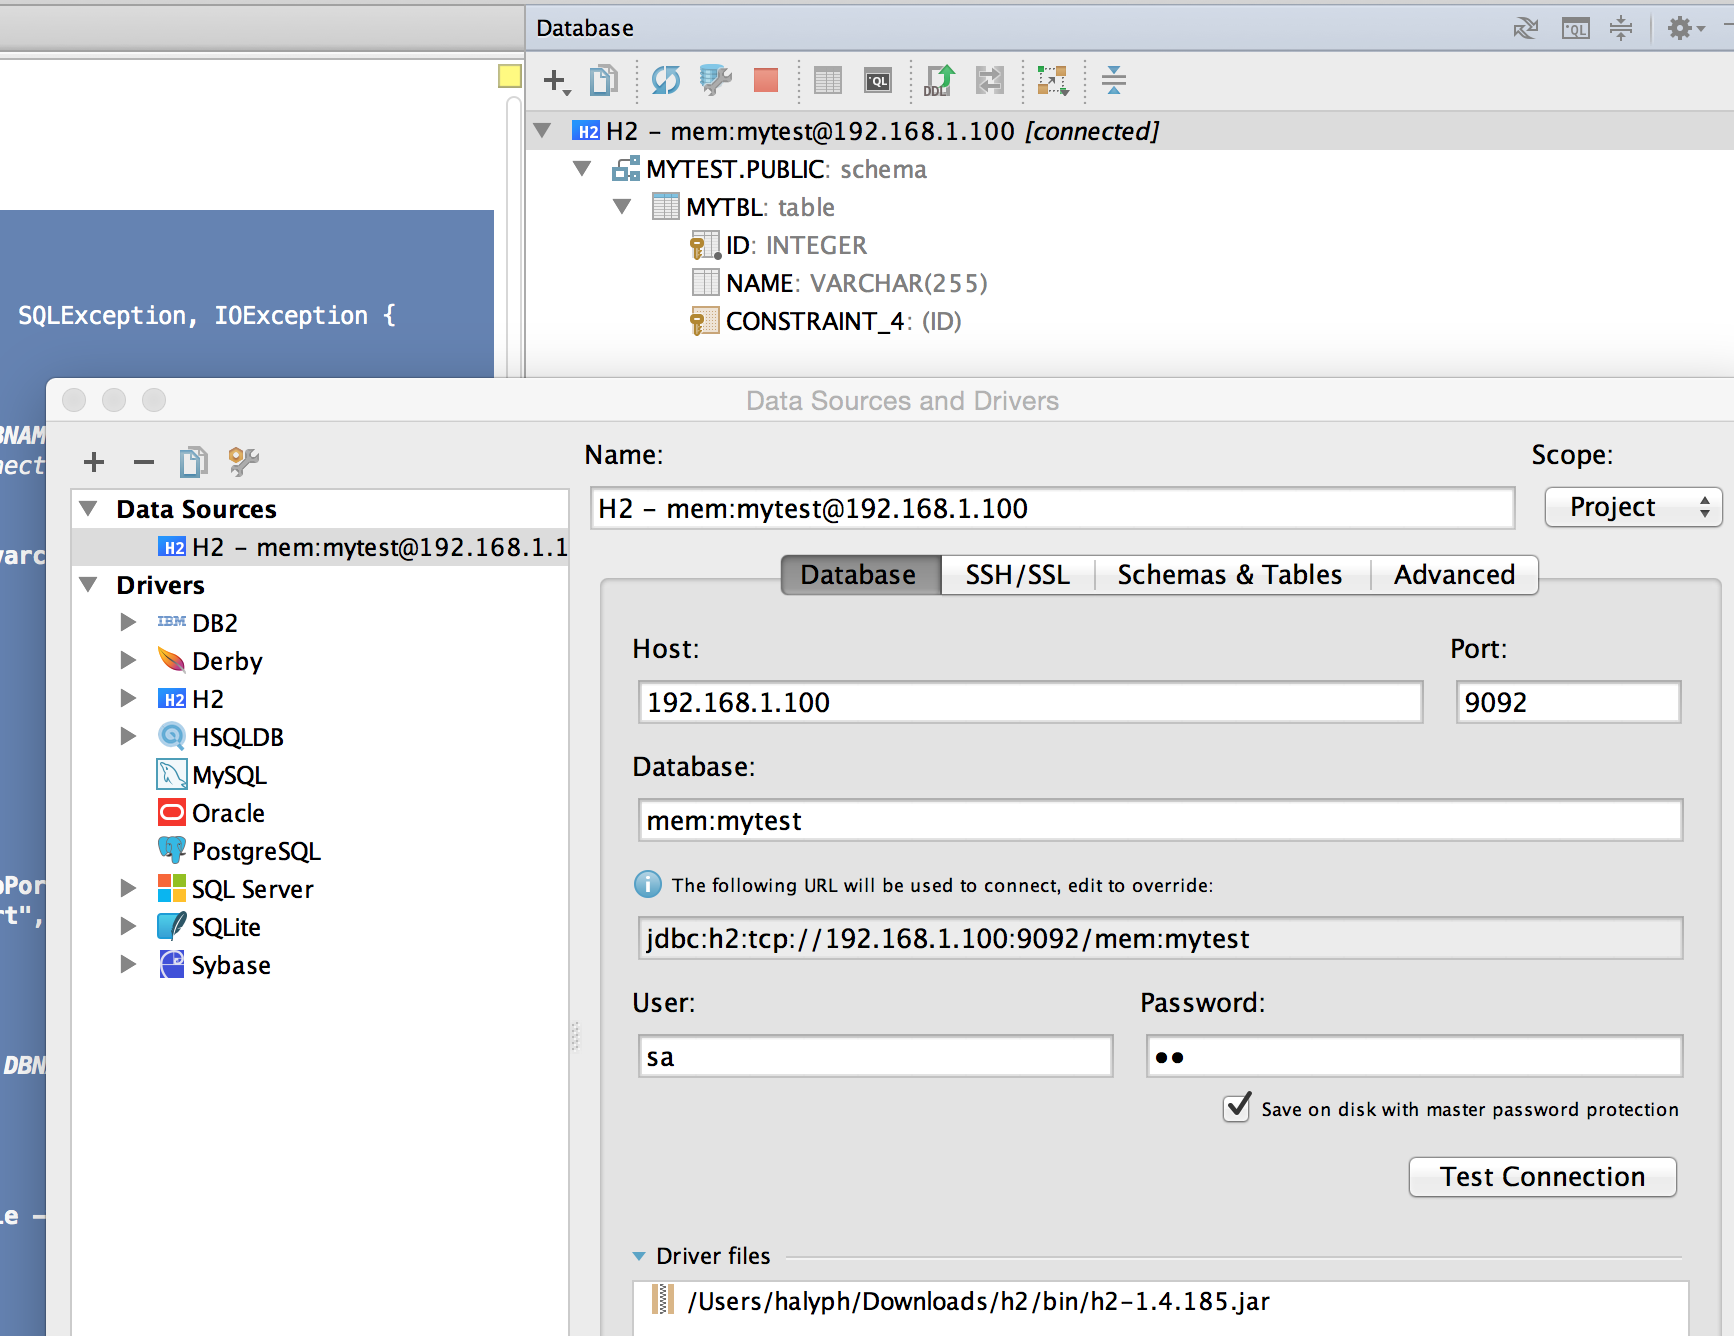Collapse the Data Sources tree group
Screen dimensions: 1734x1336
[x=89, y=508]
